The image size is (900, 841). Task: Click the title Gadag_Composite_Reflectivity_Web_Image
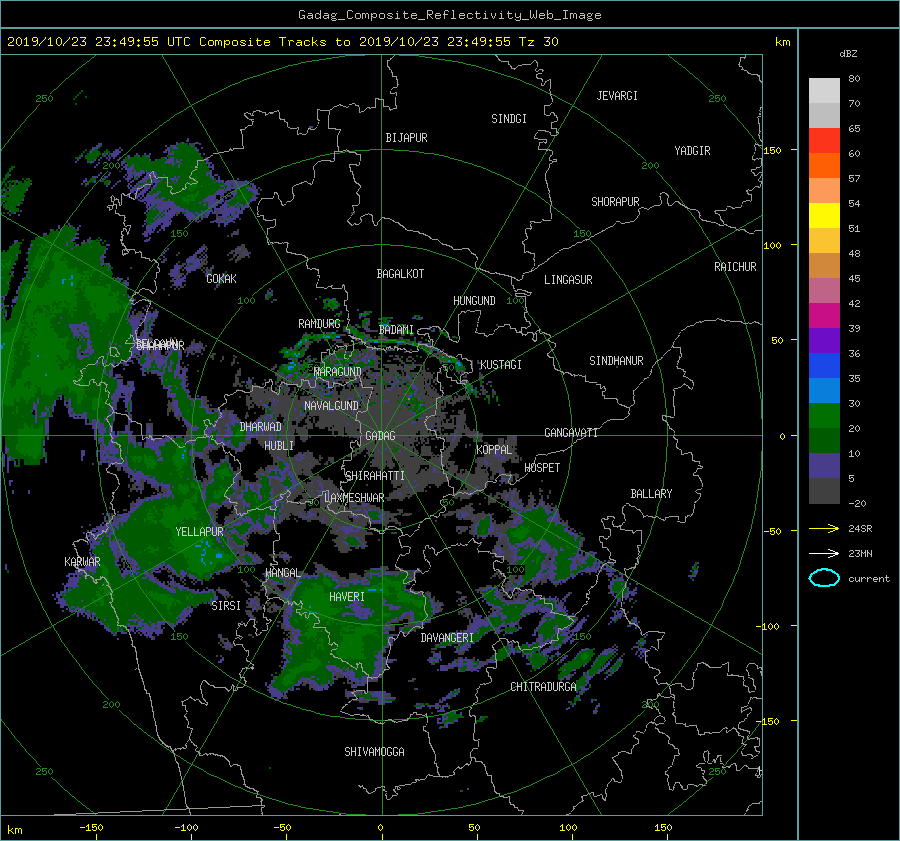click(449, 15)
